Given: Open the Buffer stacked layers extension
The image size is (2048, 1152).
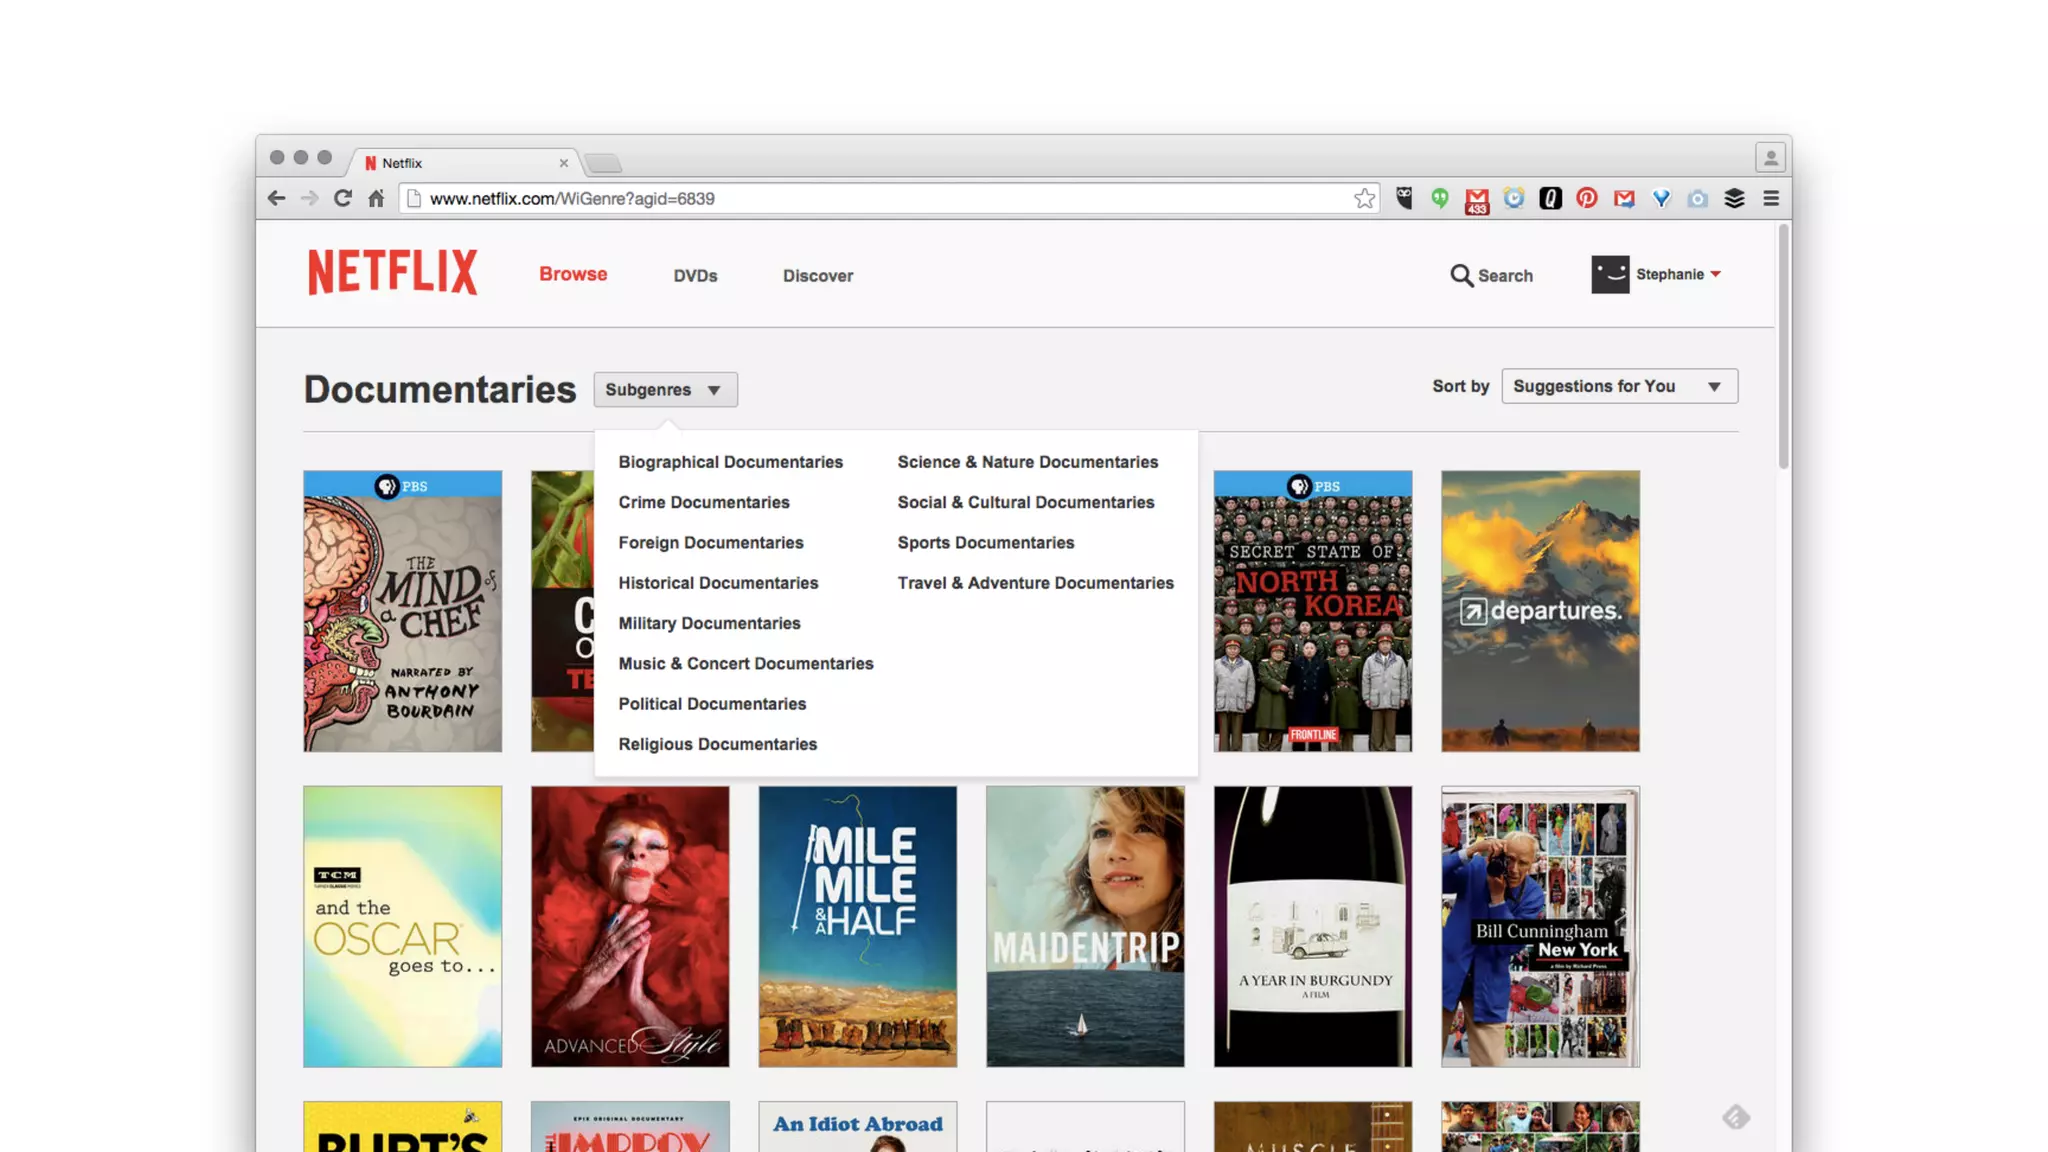Looking at the screenshot, I should 1734,198.
